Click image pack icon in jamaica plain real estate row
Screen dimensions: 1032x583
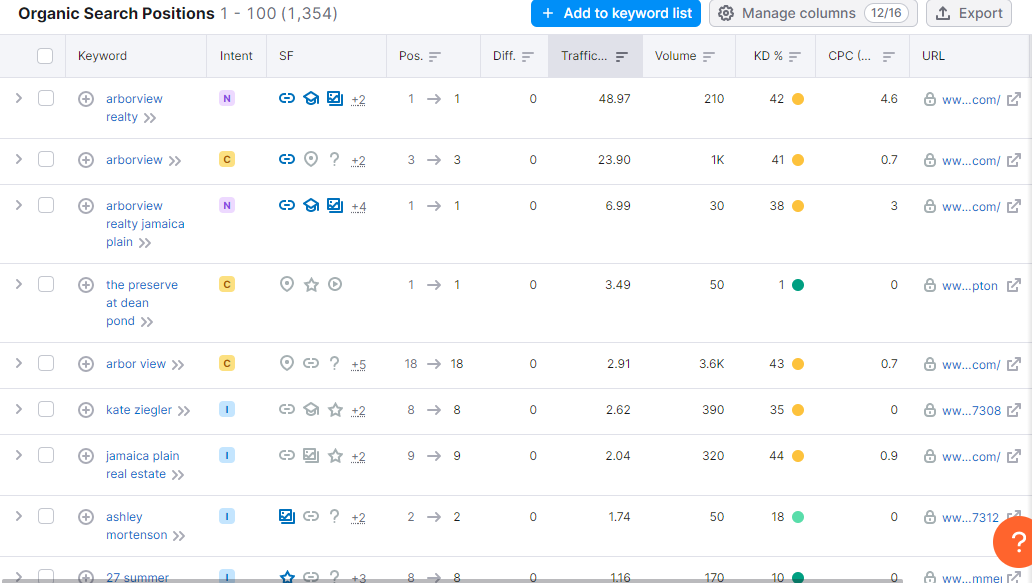pos(311,455)
